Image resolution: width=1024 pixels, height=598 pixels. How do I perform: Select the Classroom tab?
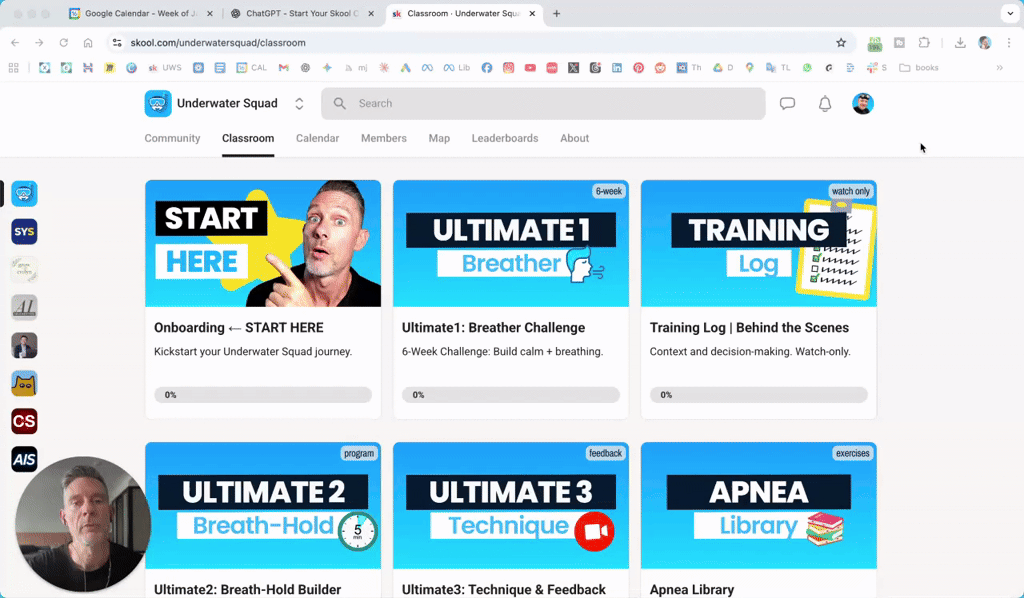click(x=248, y=138)
